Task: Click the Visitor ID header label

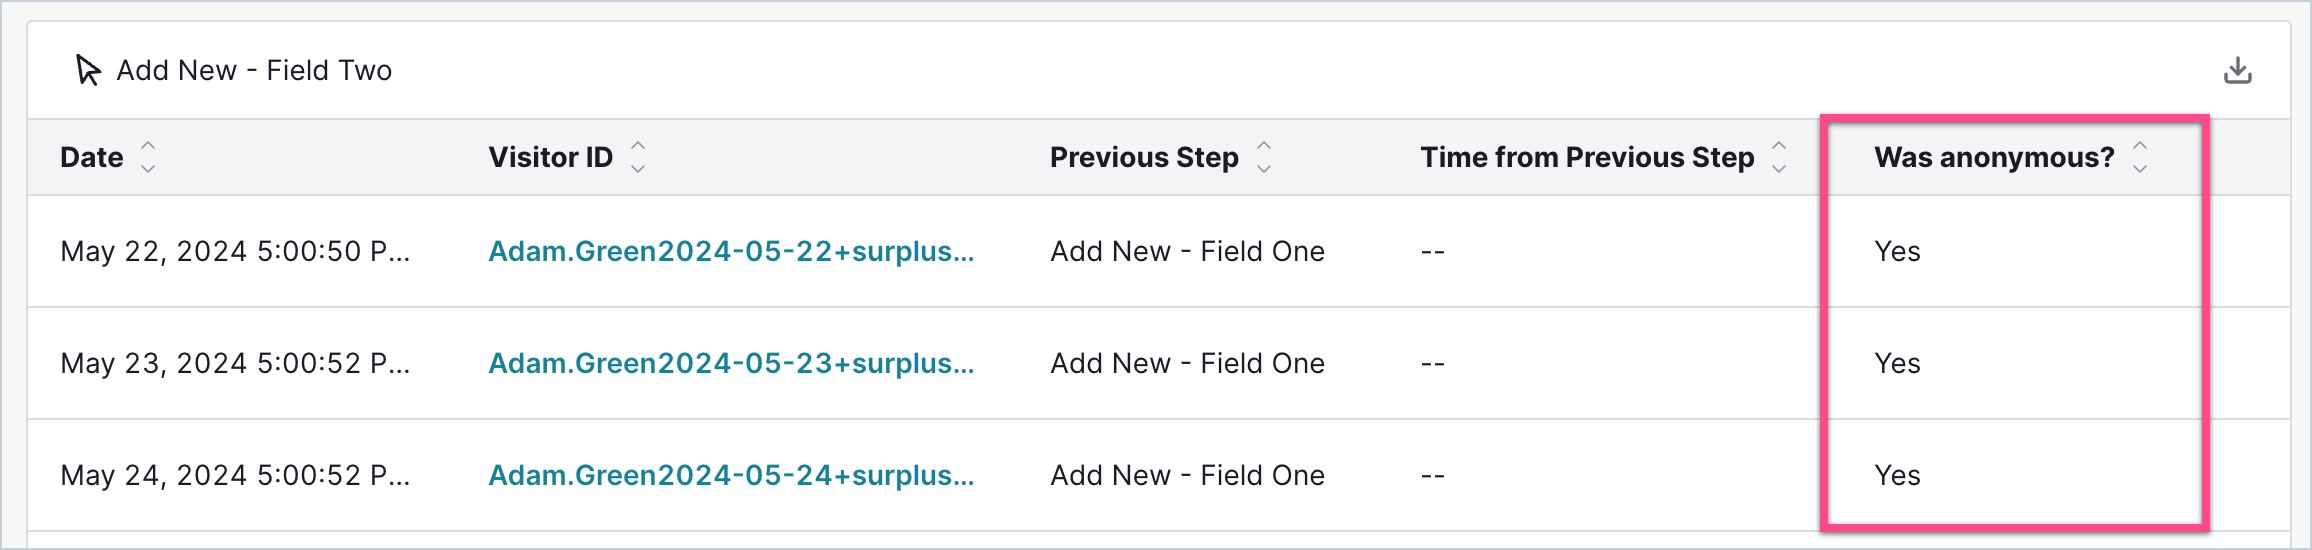Action: [x=550, y=157]
